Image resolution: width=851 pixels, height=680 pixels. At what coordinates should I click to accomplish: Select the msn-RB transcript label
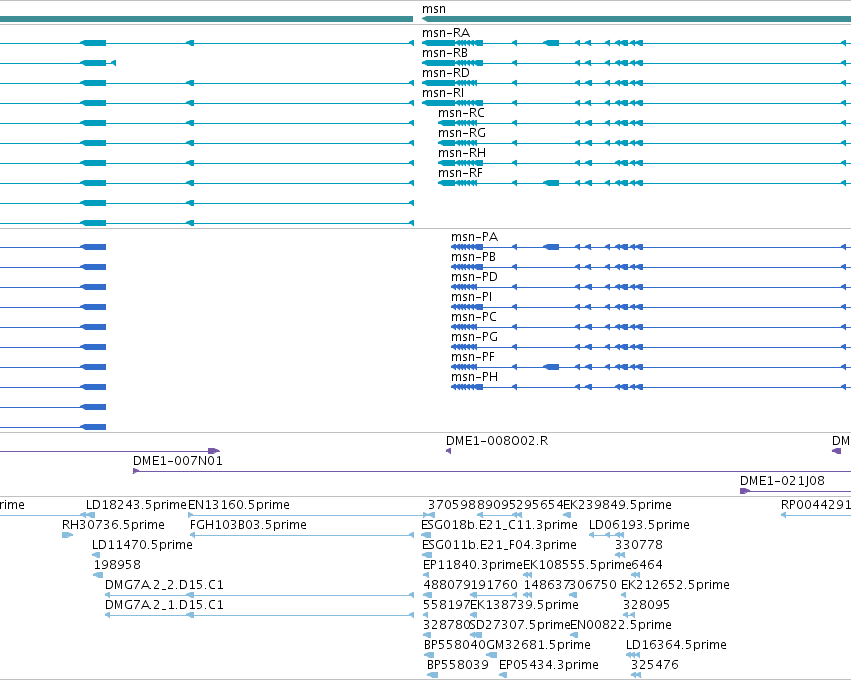pyautogui.click(x=444, y=53)
